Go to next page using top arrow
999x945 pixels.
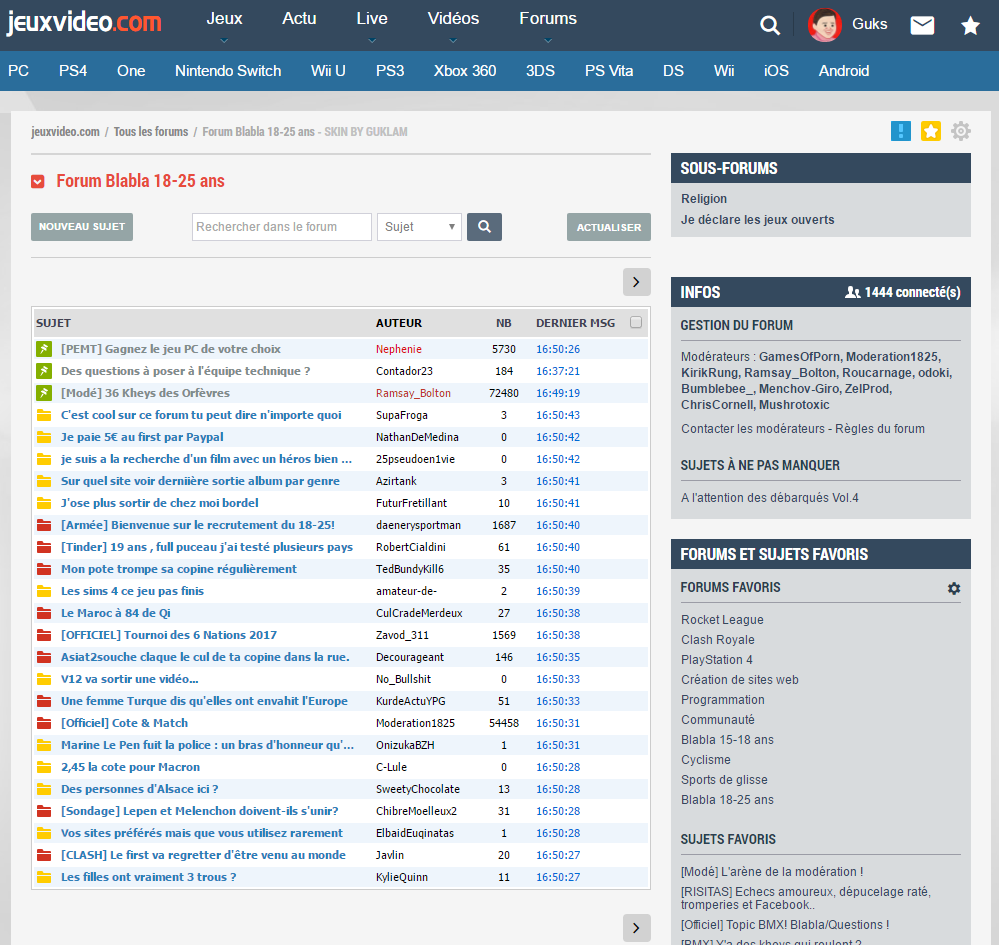636,282
